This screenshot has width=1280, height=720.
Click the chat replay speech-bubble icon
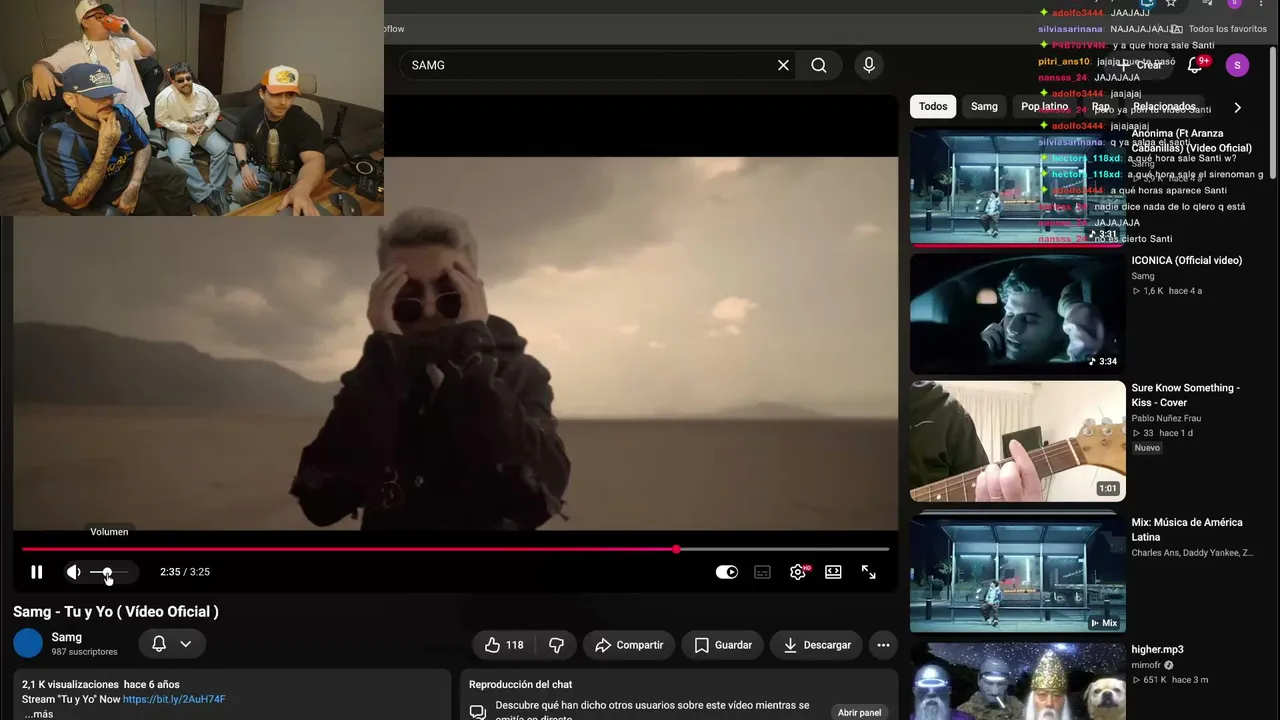[478, 712]
